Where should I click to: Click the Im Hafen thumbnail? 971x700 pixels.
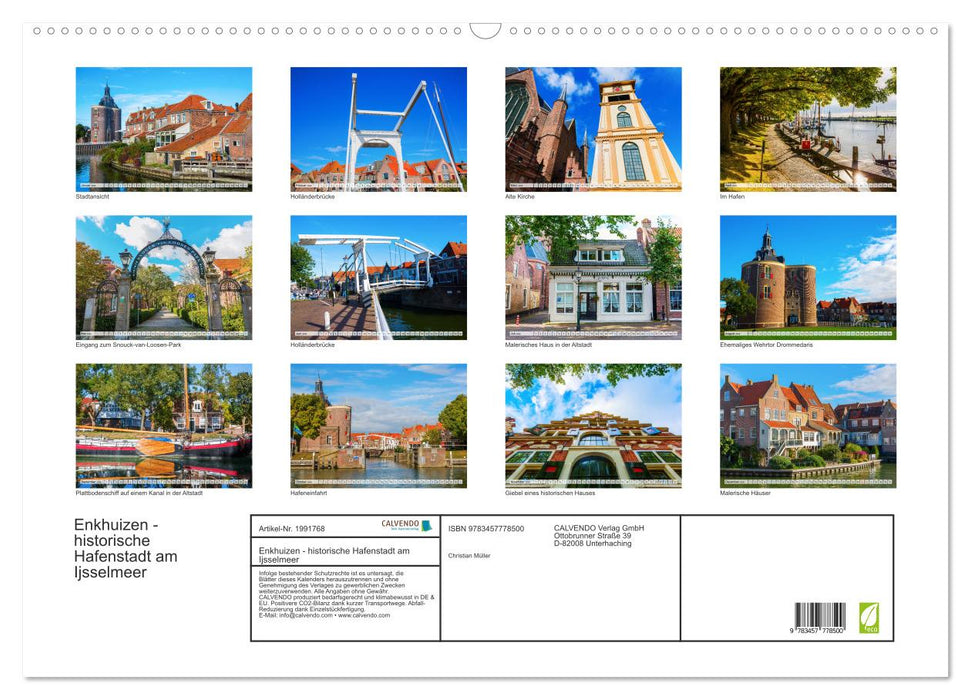click(x=809, y=128)
